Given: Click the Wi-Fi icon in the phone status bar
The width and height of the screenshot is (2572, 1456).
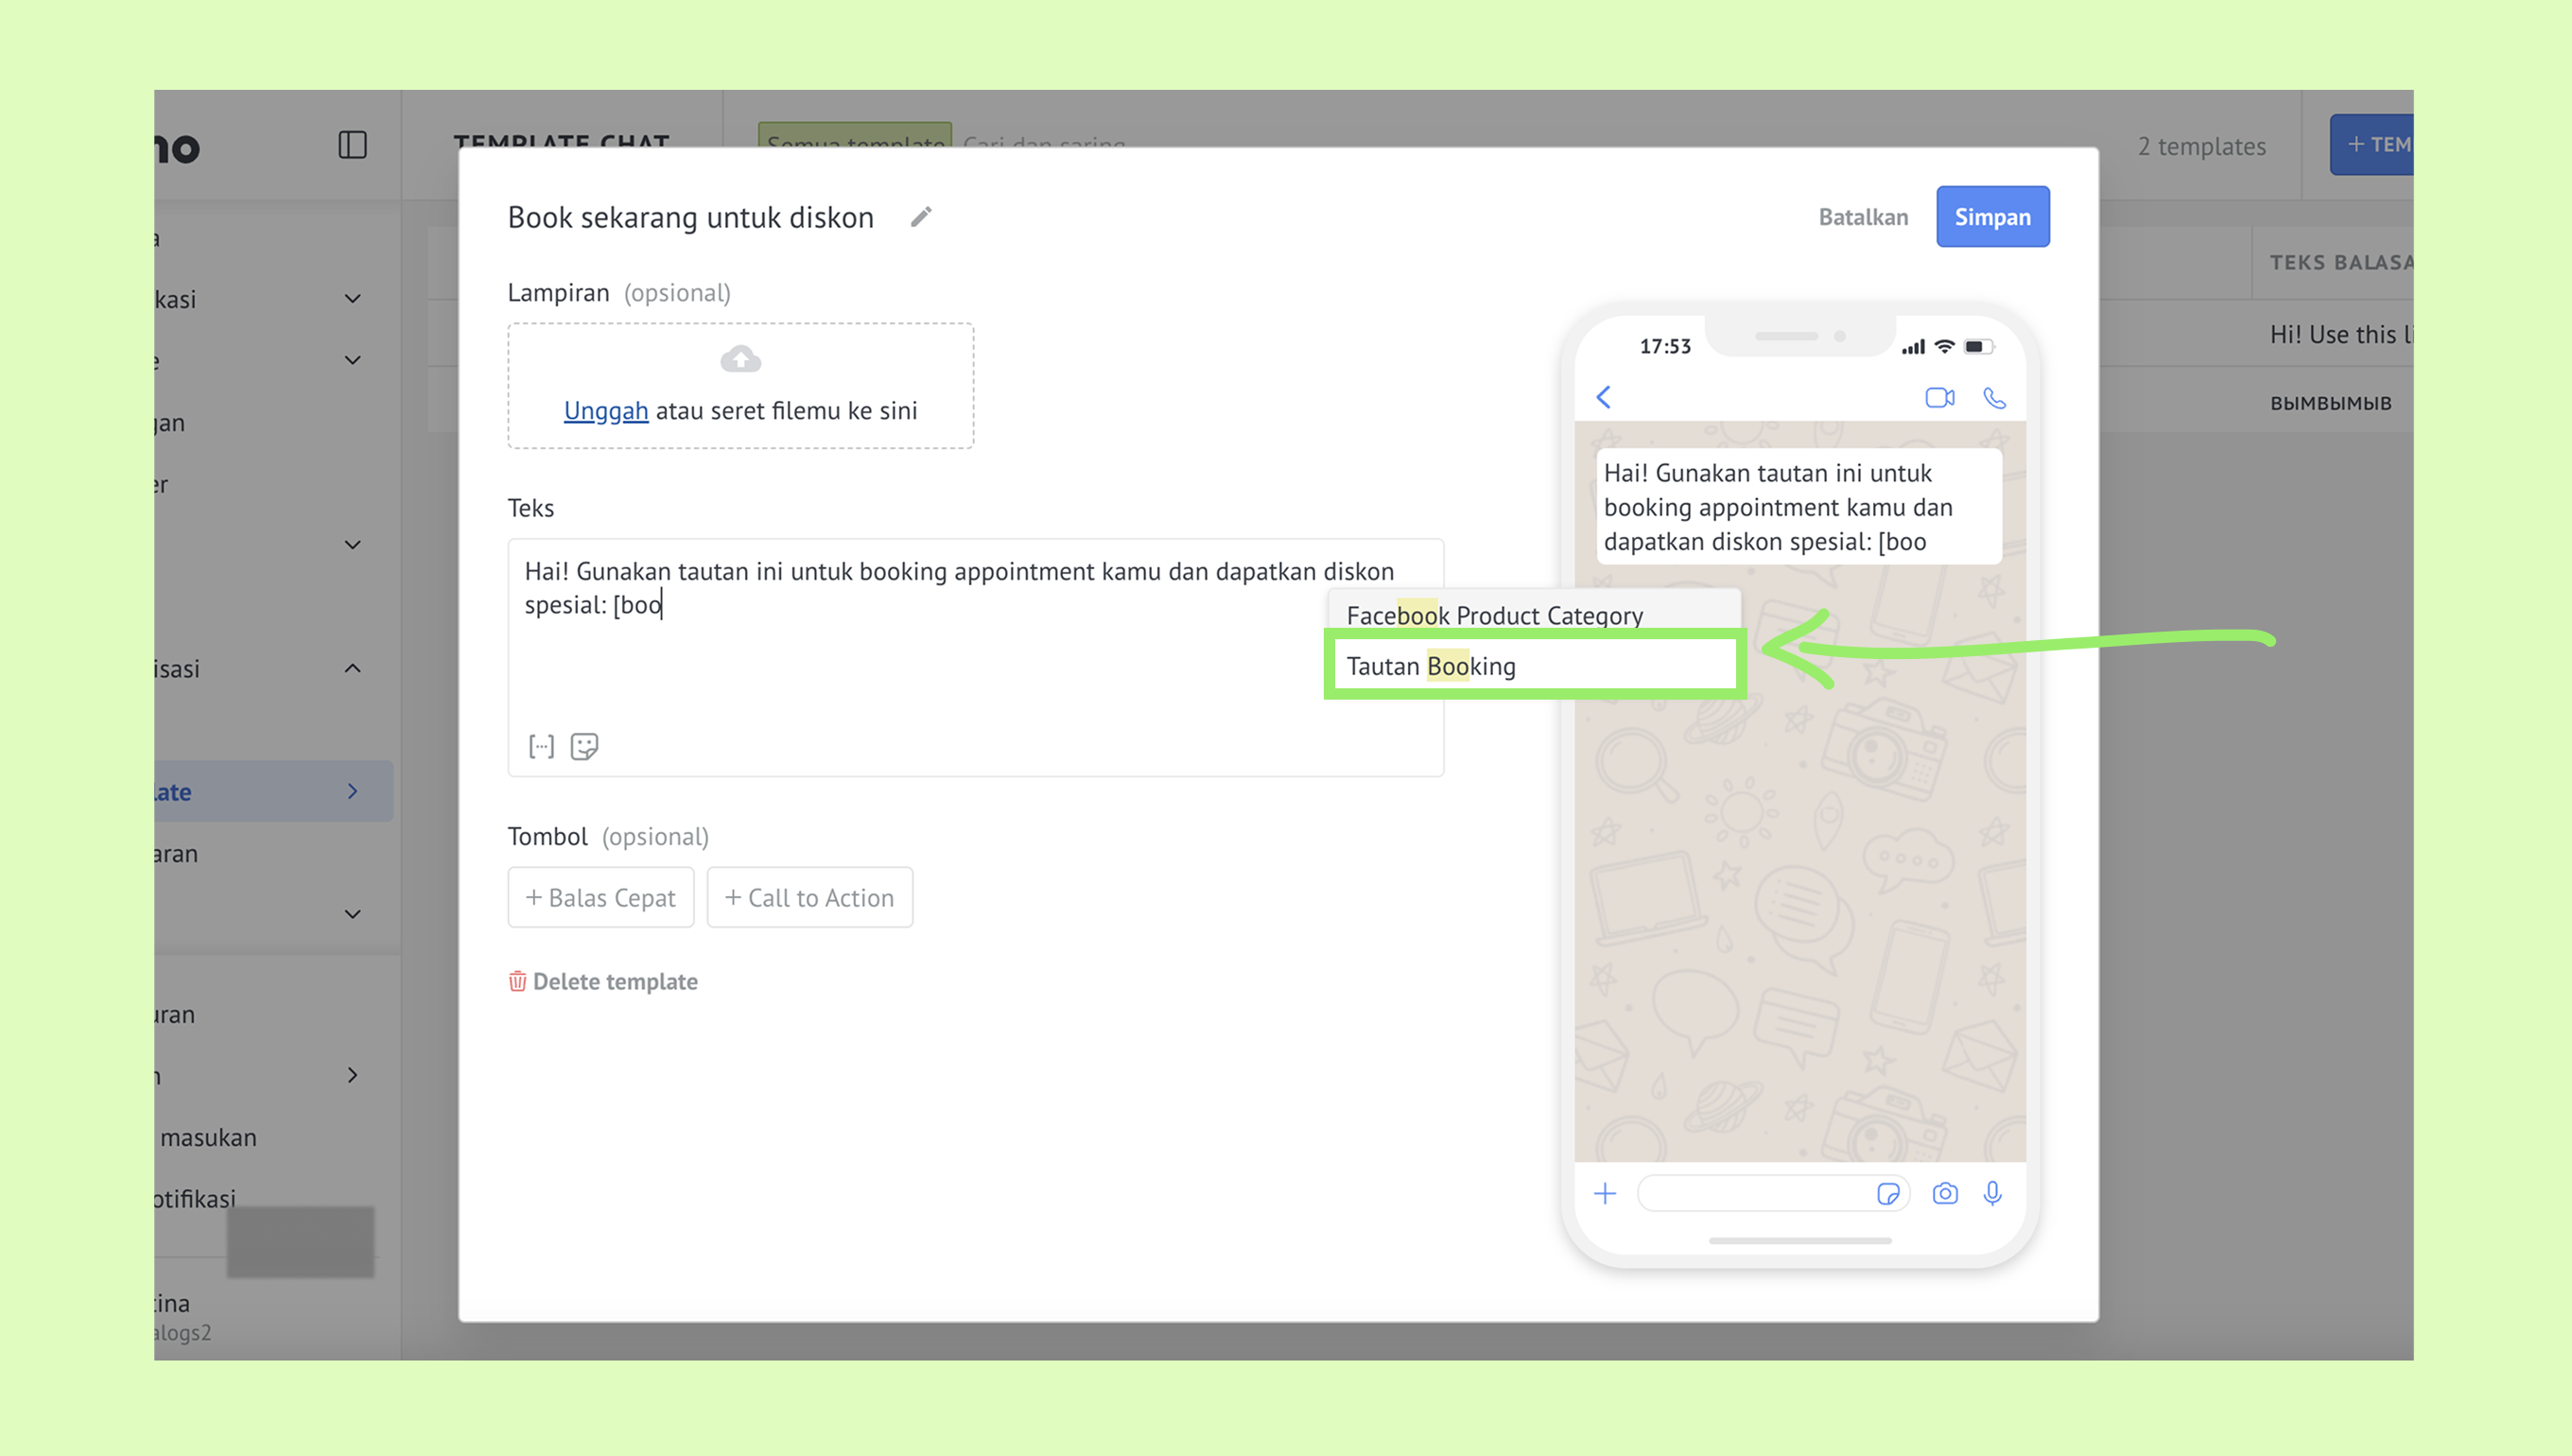Looking at the screenshot, I should (x=1944, y=346).
